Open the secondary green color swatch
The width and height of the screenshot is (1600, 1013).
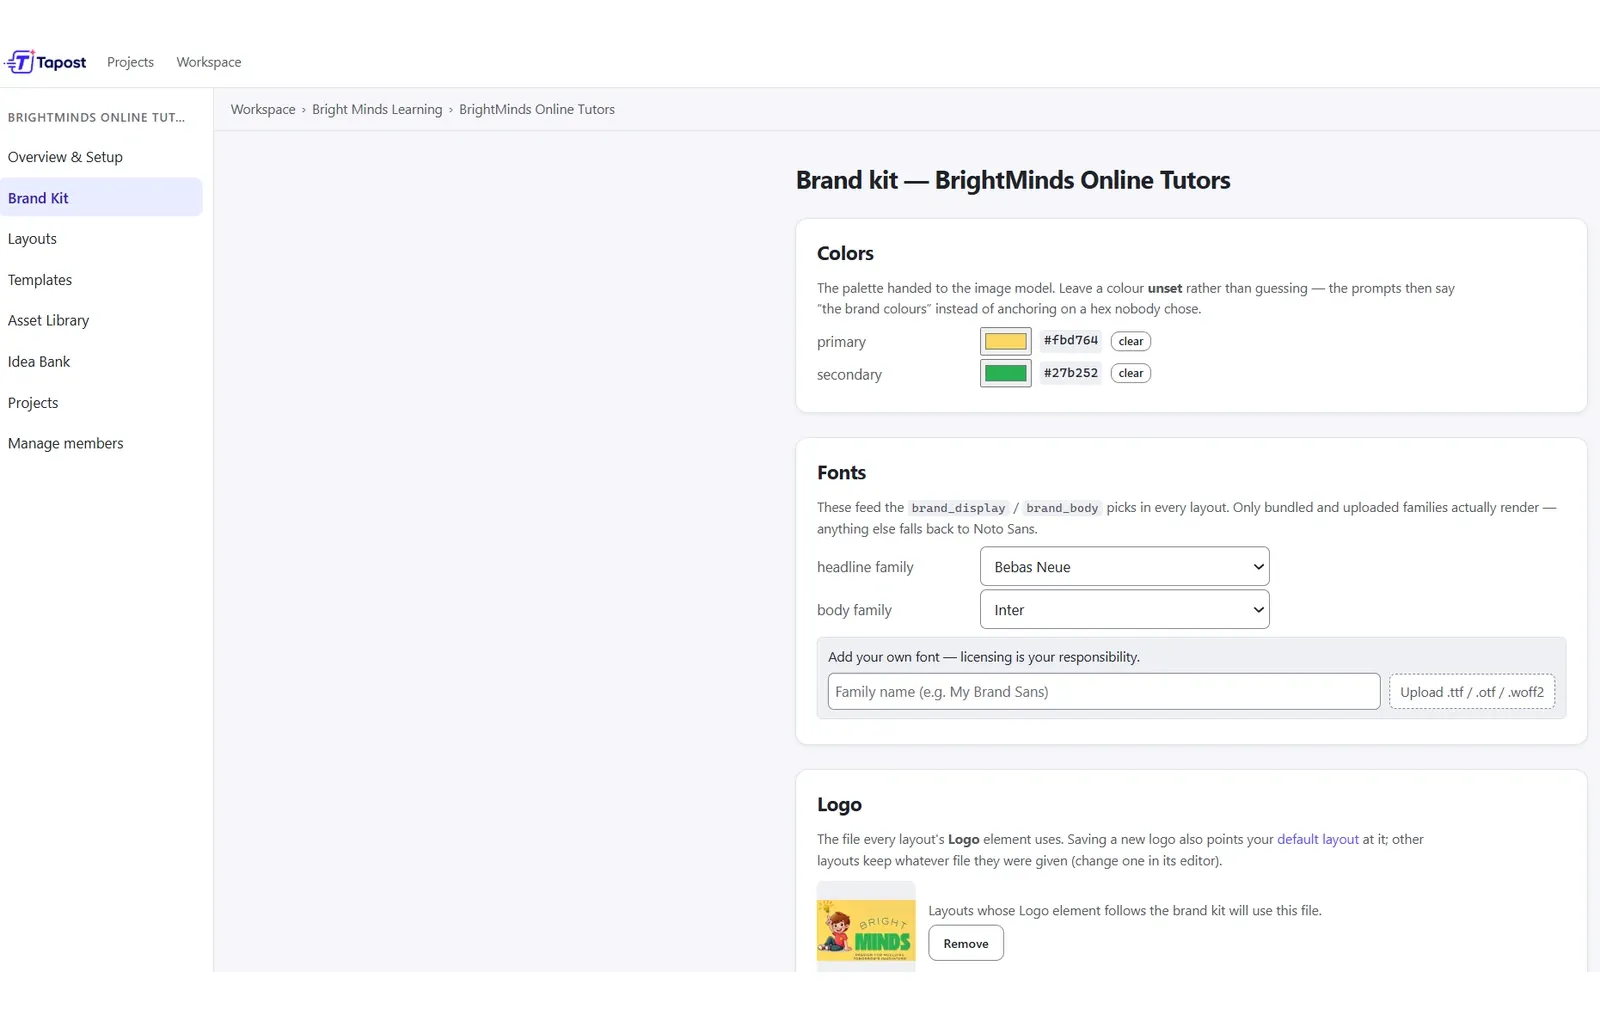coord(1006,373)
